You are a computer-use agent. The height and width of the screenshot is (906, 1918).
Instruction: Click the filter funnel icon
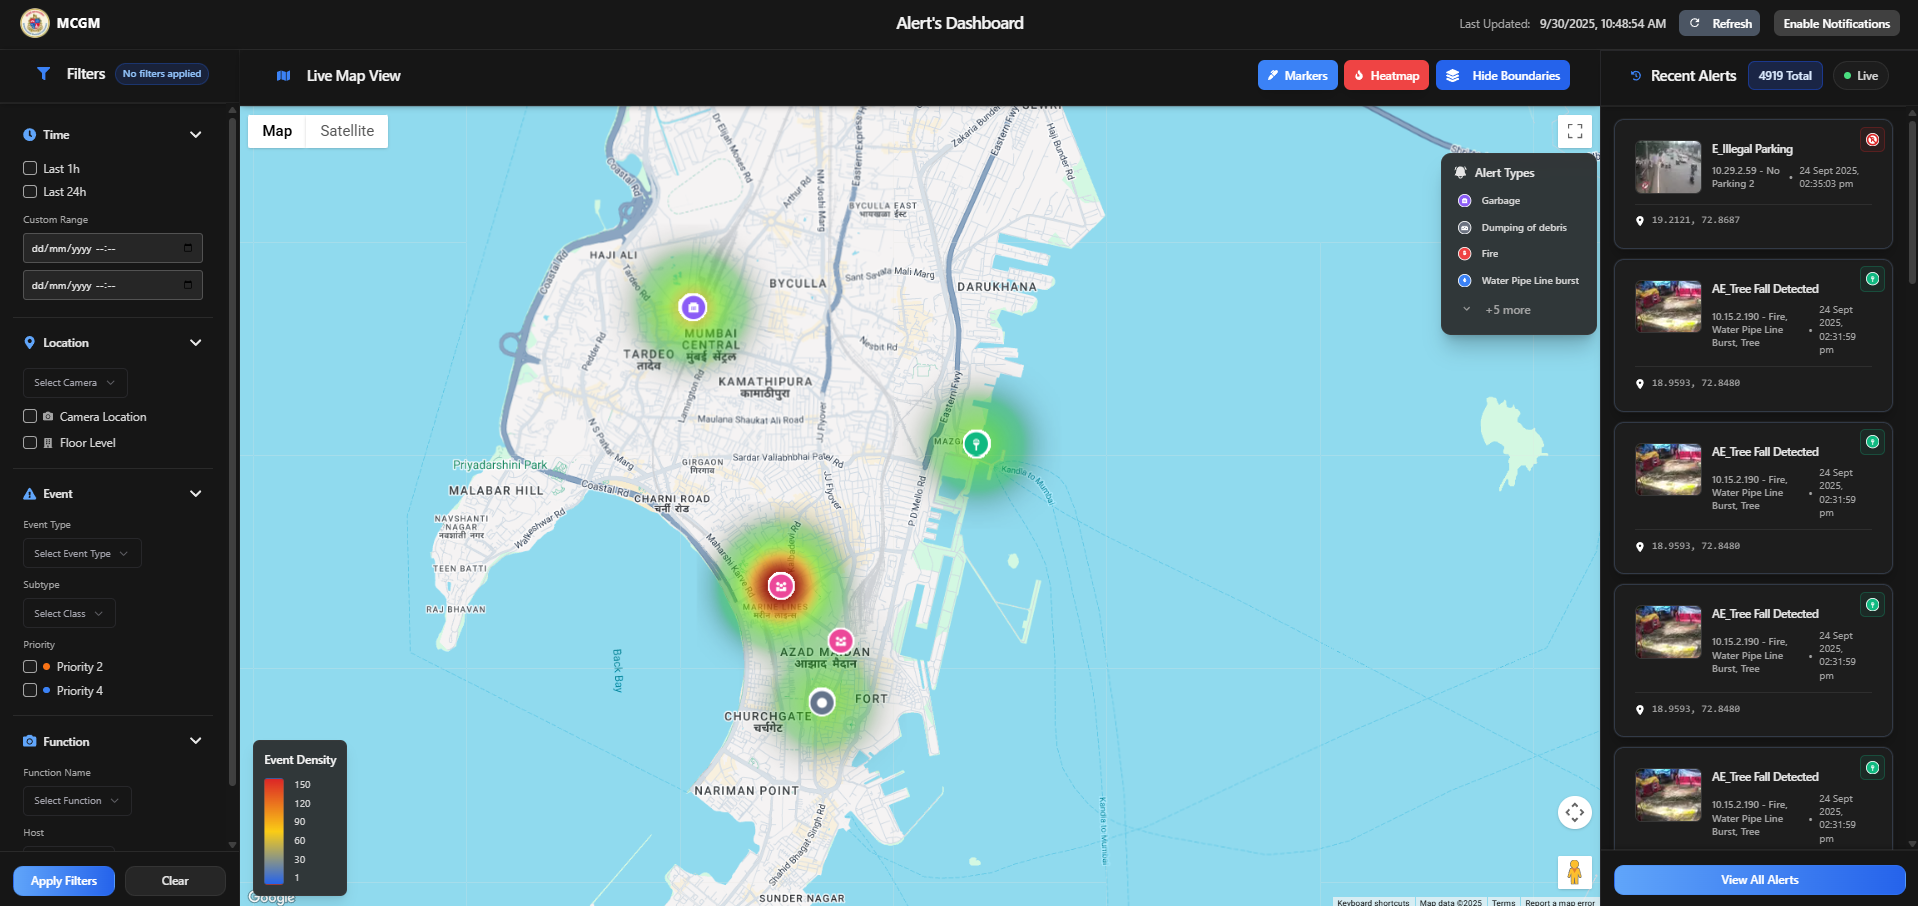(43, 73)
